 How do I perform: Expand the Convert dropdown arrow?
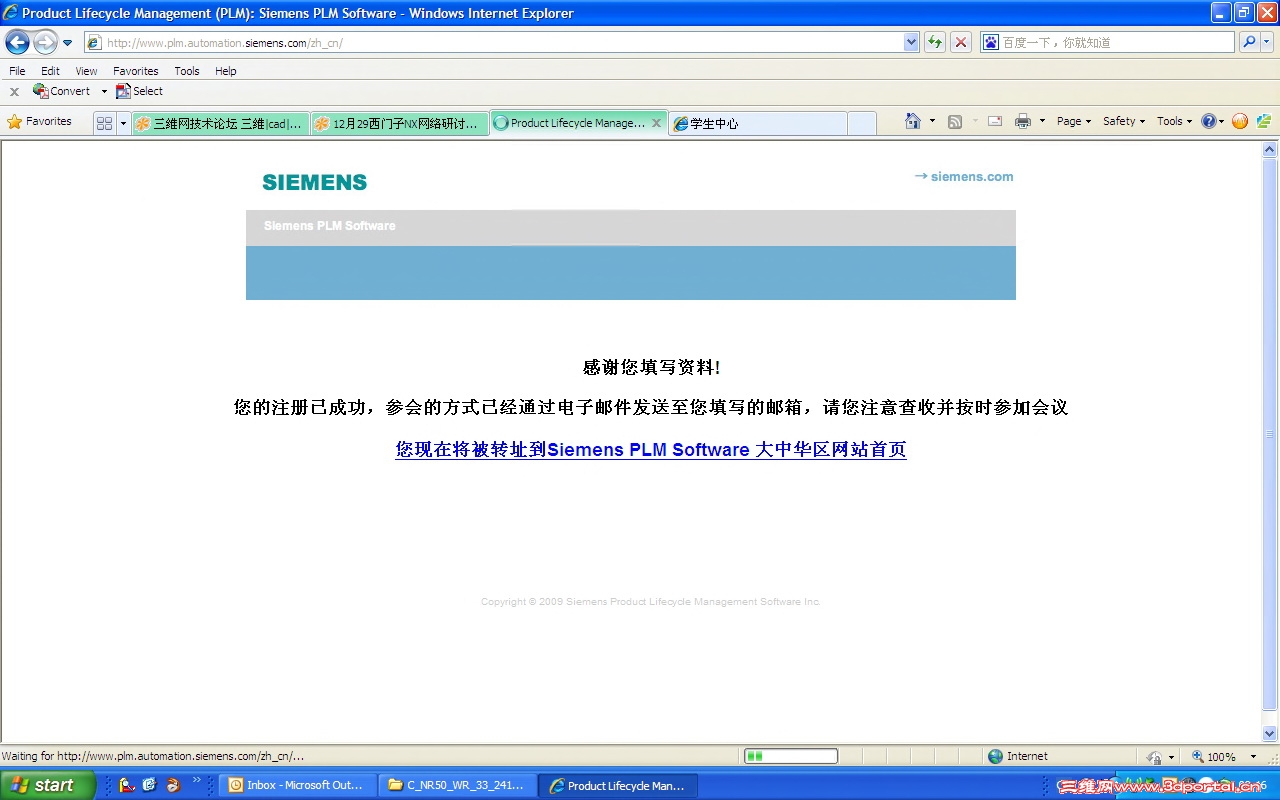point(104,92)
